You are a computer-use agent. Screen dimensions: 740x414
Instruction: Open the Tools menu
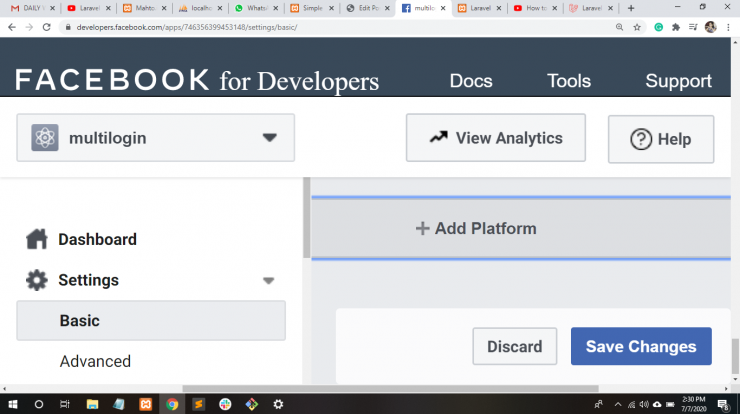569,81
